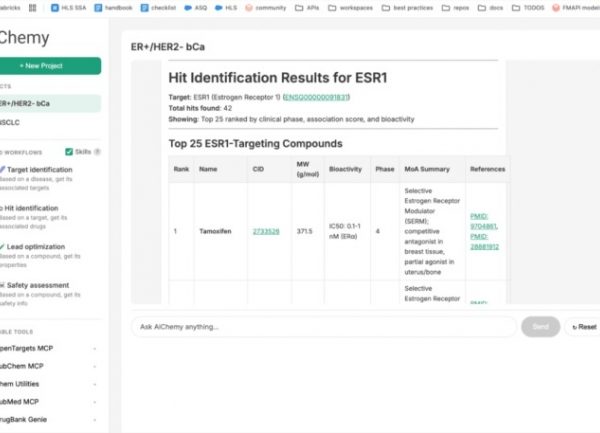Click the Ask AiChemy anything input field

[x=324, y=327]
